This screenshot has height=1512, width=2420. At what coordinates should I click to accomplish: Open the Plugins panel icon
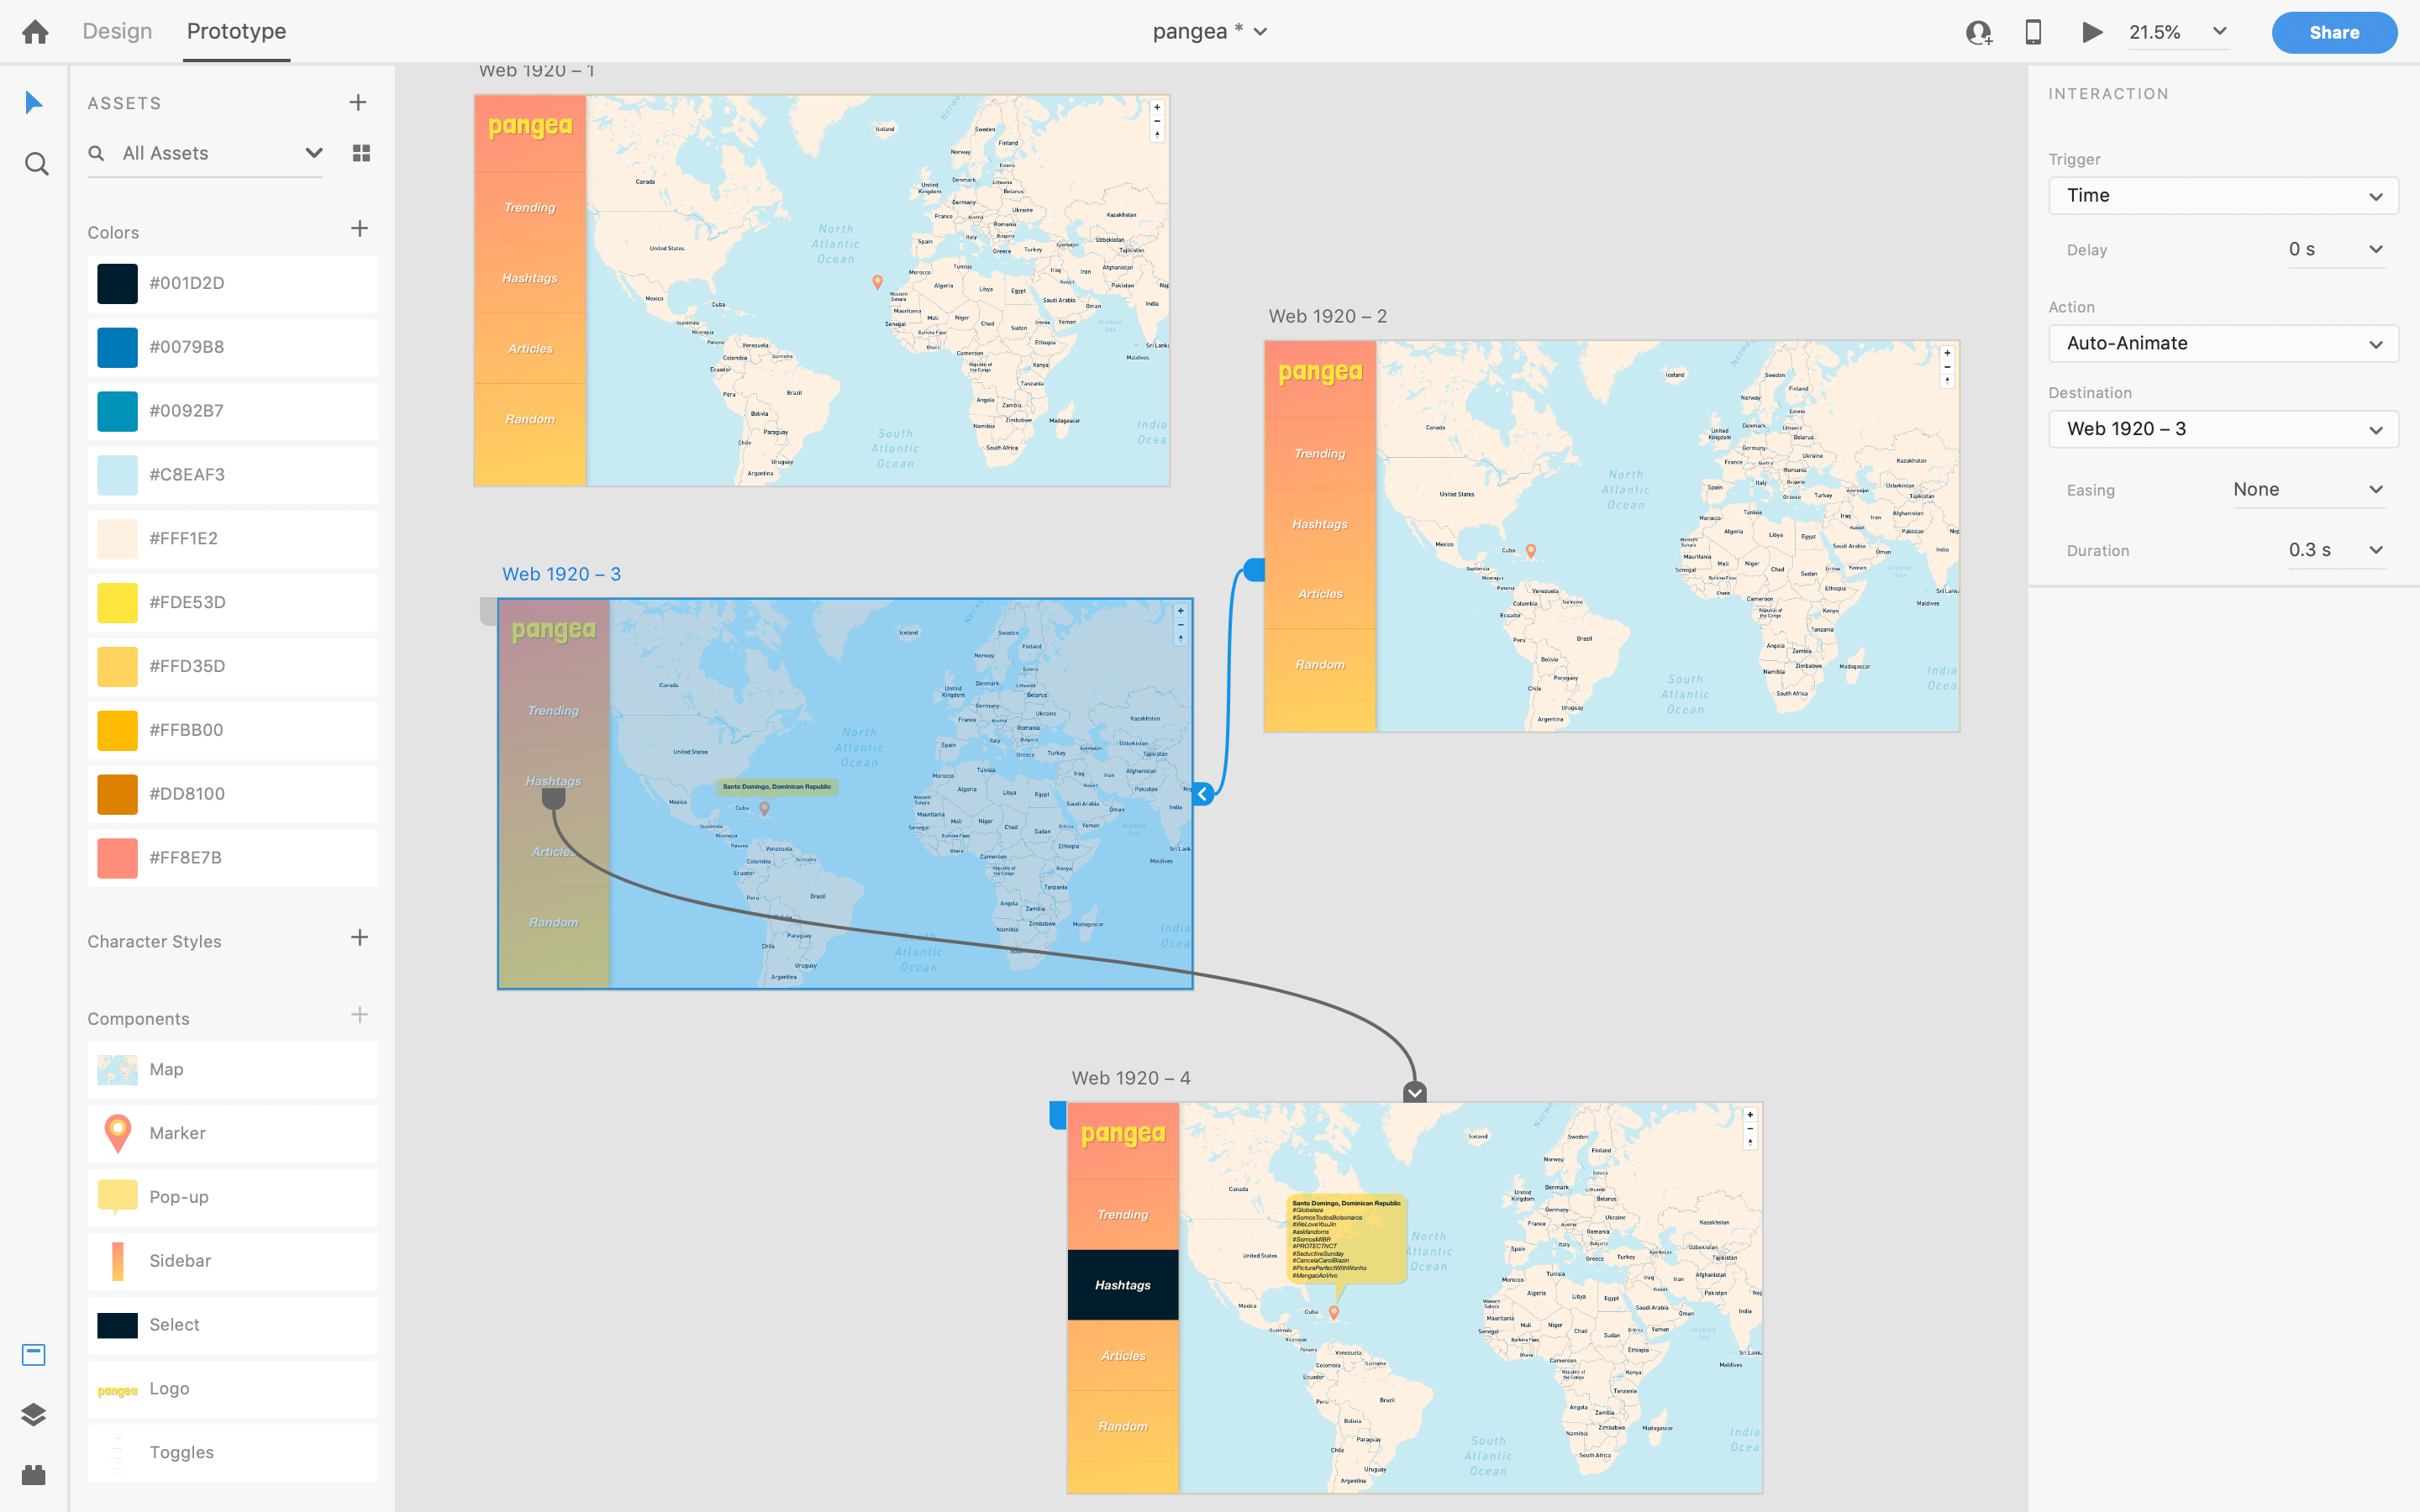point(34,1475)
